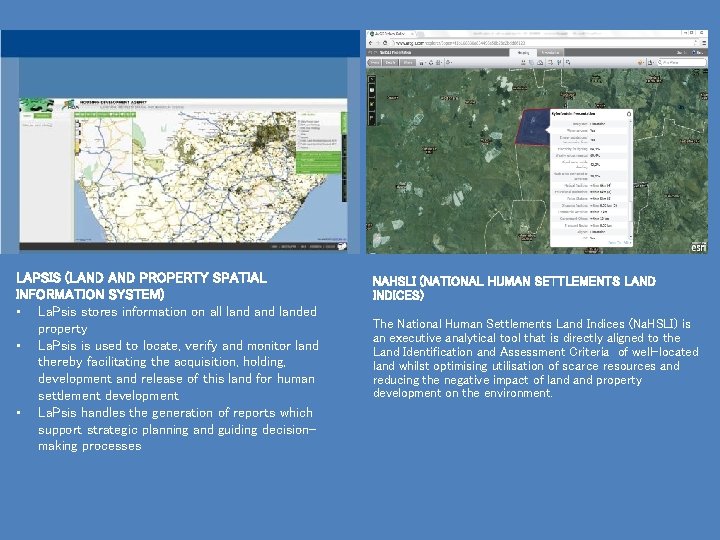The width and height of the screenshot is (720, 540).
Task: Click the green tab in LaPsis left panel
Action: 43,116
